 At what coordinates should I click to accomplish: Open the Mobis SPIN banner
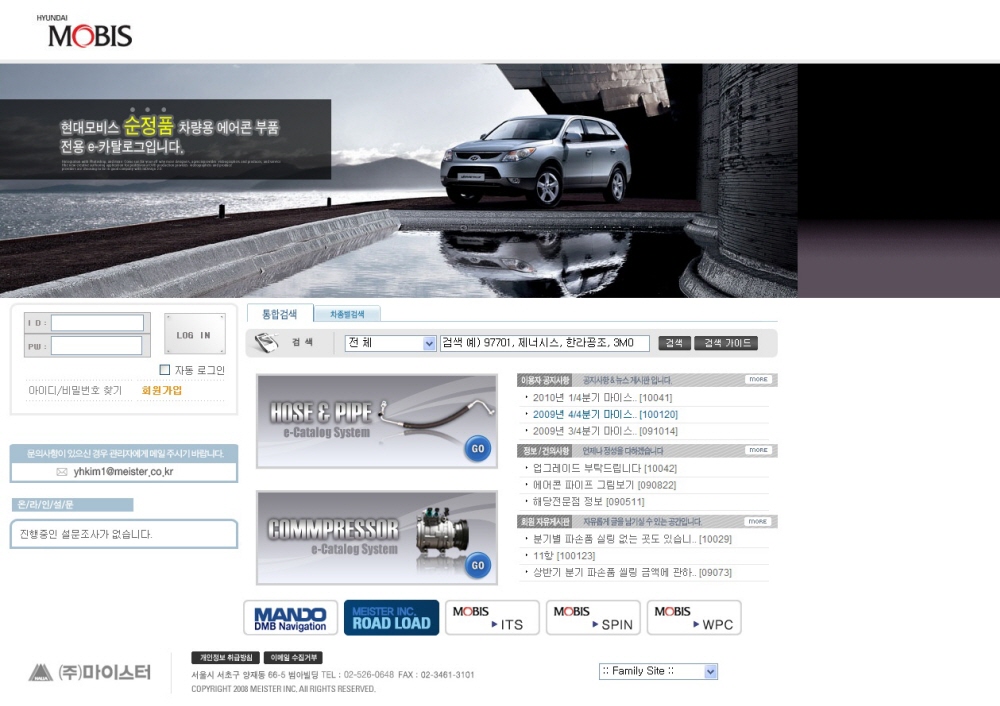pyautogui.click(x=593, y=618)
